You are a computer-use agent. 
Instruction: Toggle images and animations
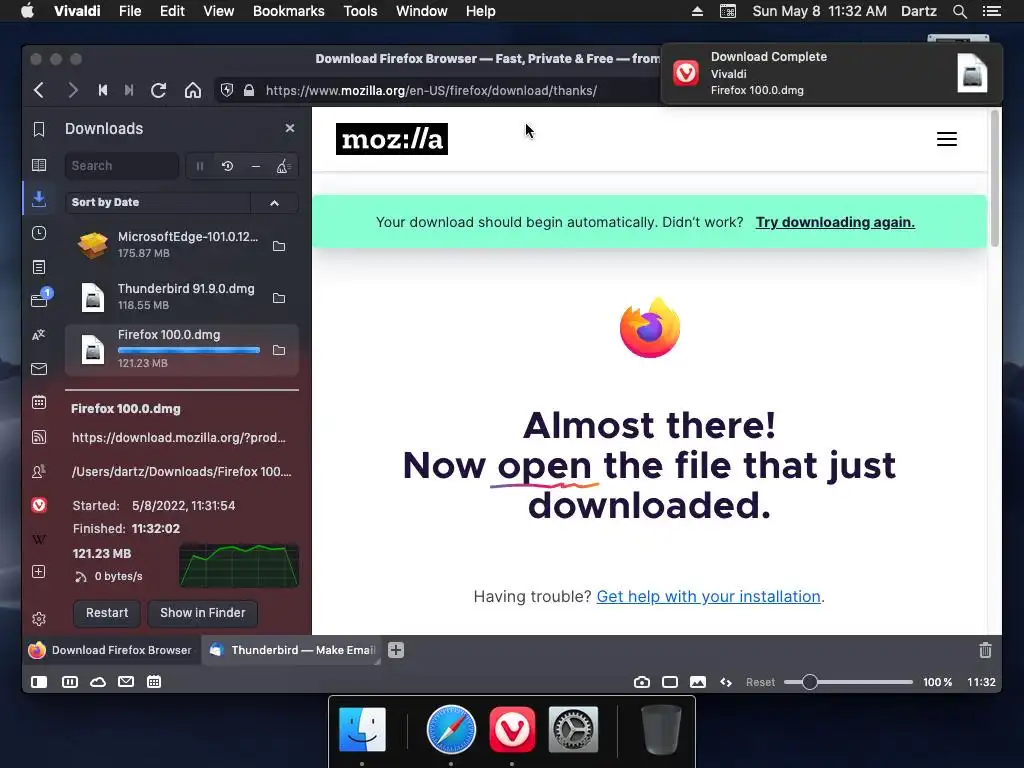[x=698, y=682]
